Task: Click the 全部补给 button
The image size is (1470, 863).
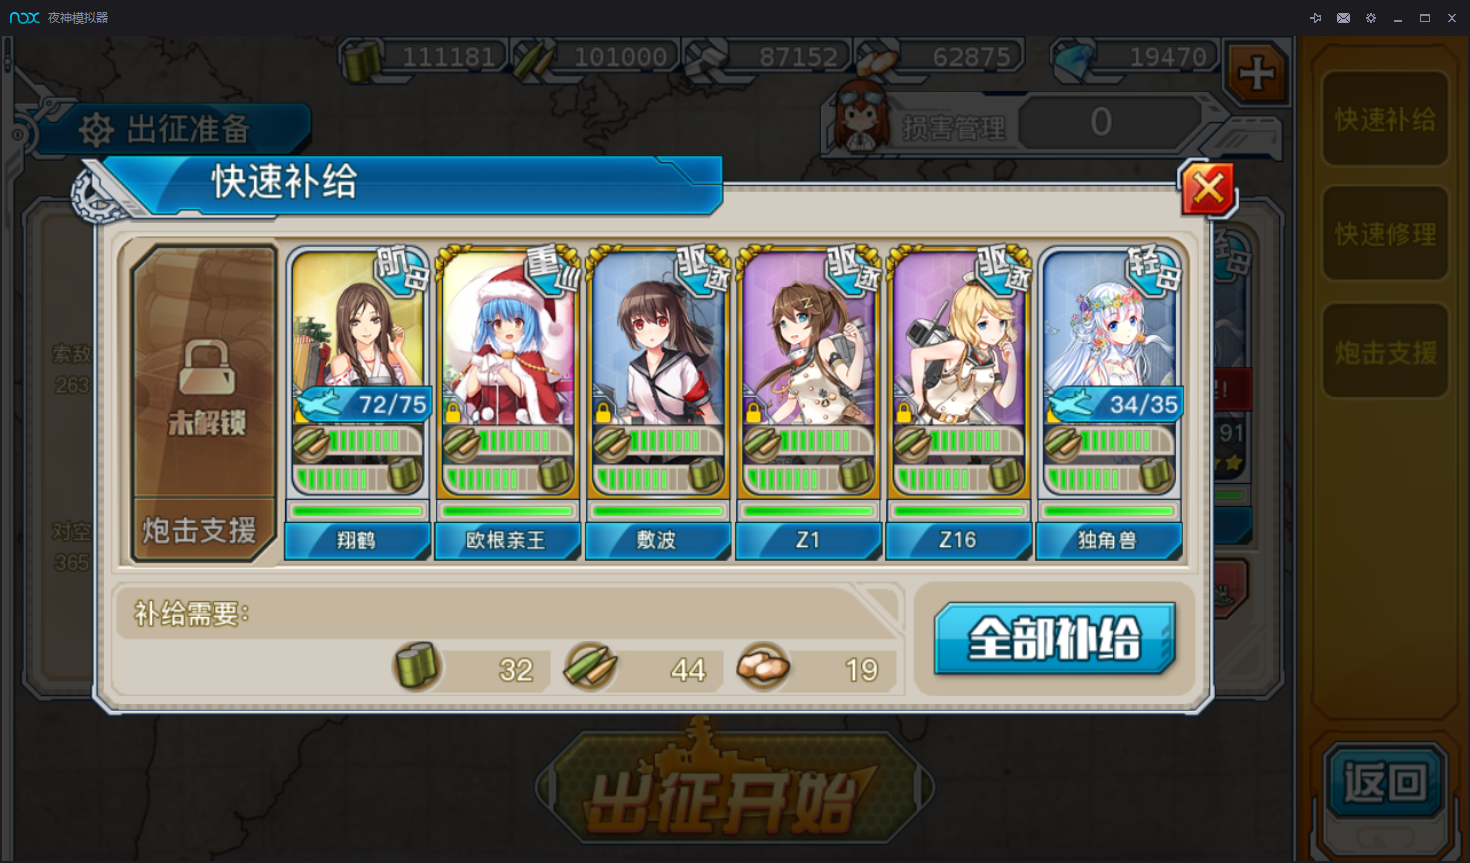Action: [x=1054, y=638]
